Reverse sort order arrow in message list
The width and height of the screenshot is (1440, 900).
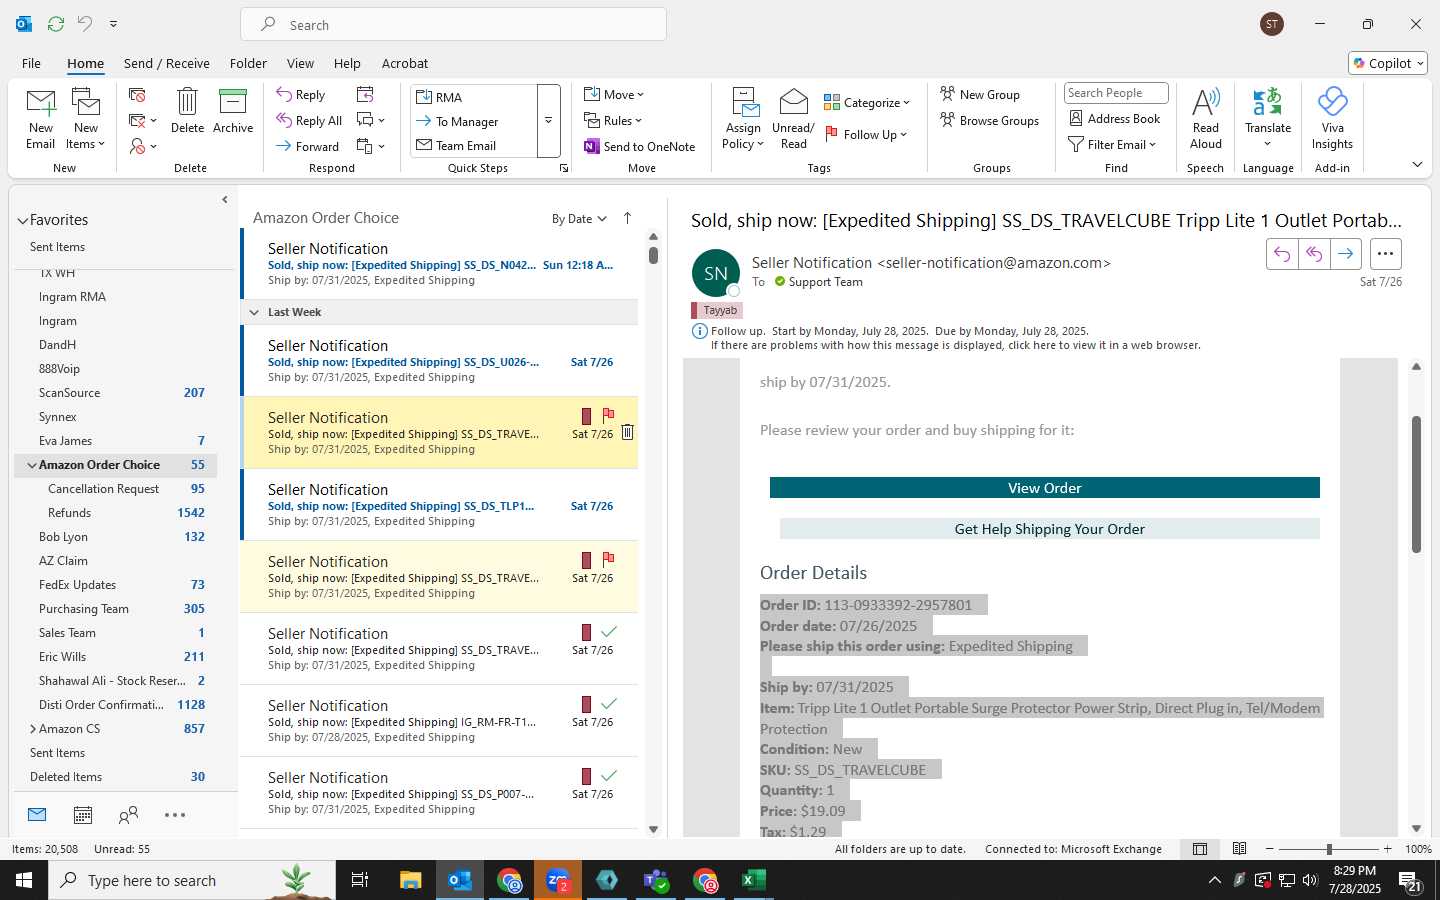627,218
